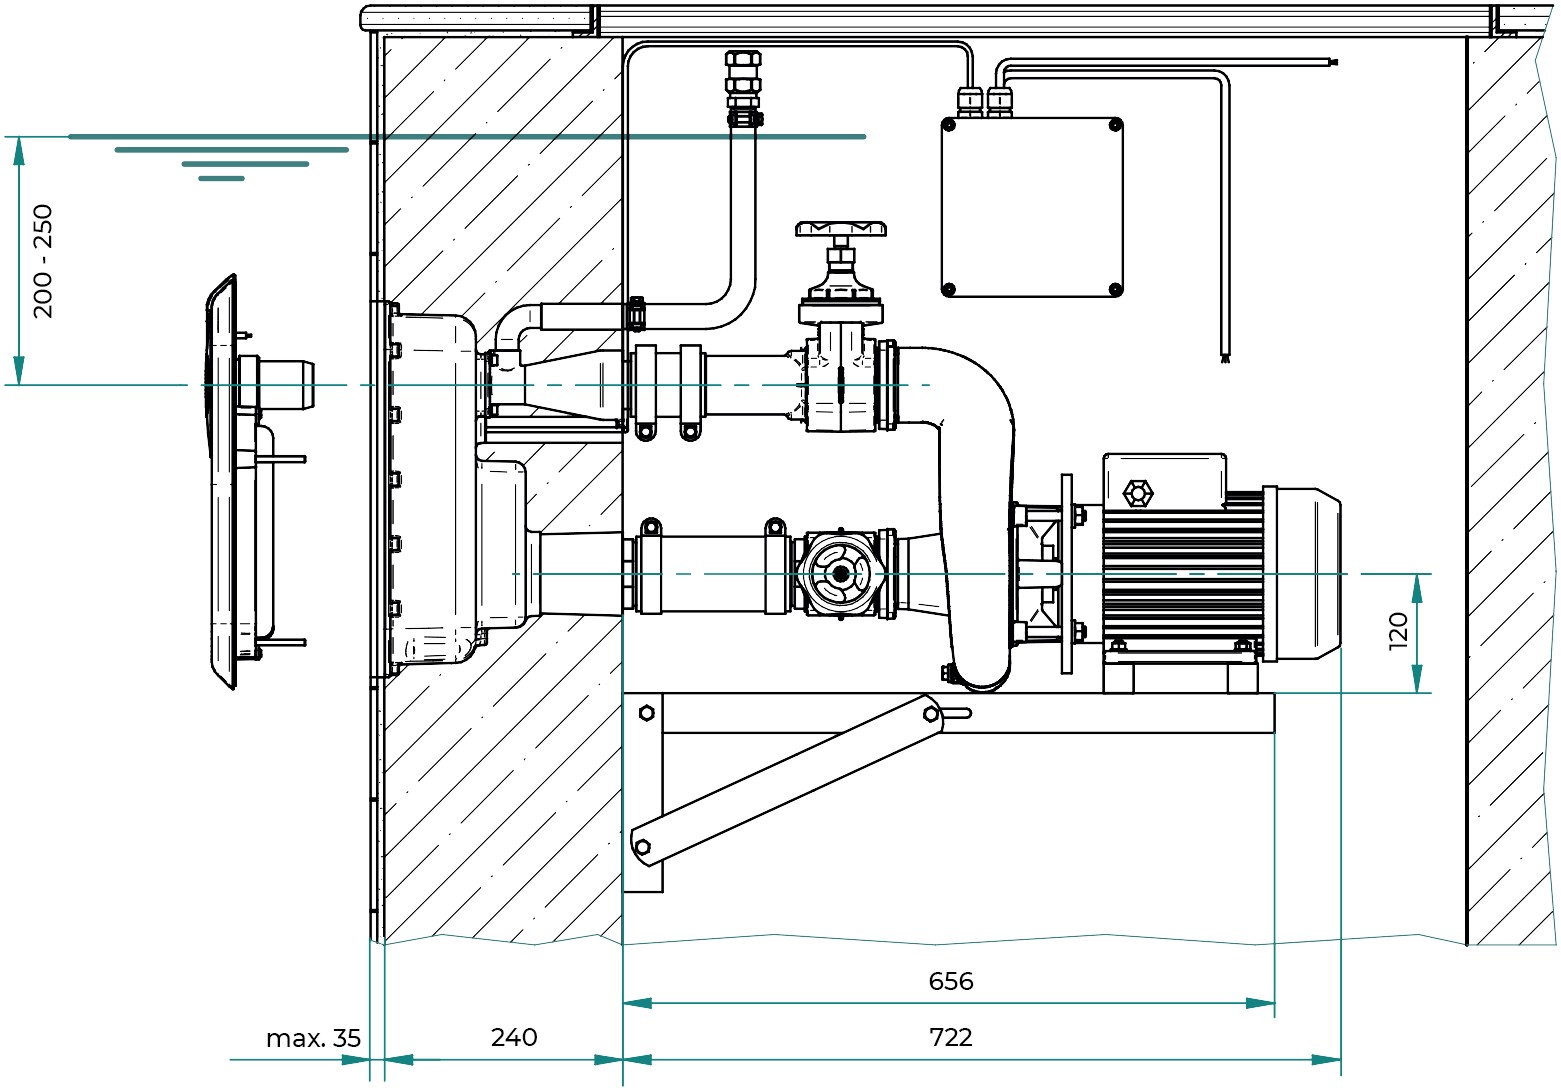Click the "200 - 250" depth dimension label
This screenshot has width=1561, height=1091.
44,261
